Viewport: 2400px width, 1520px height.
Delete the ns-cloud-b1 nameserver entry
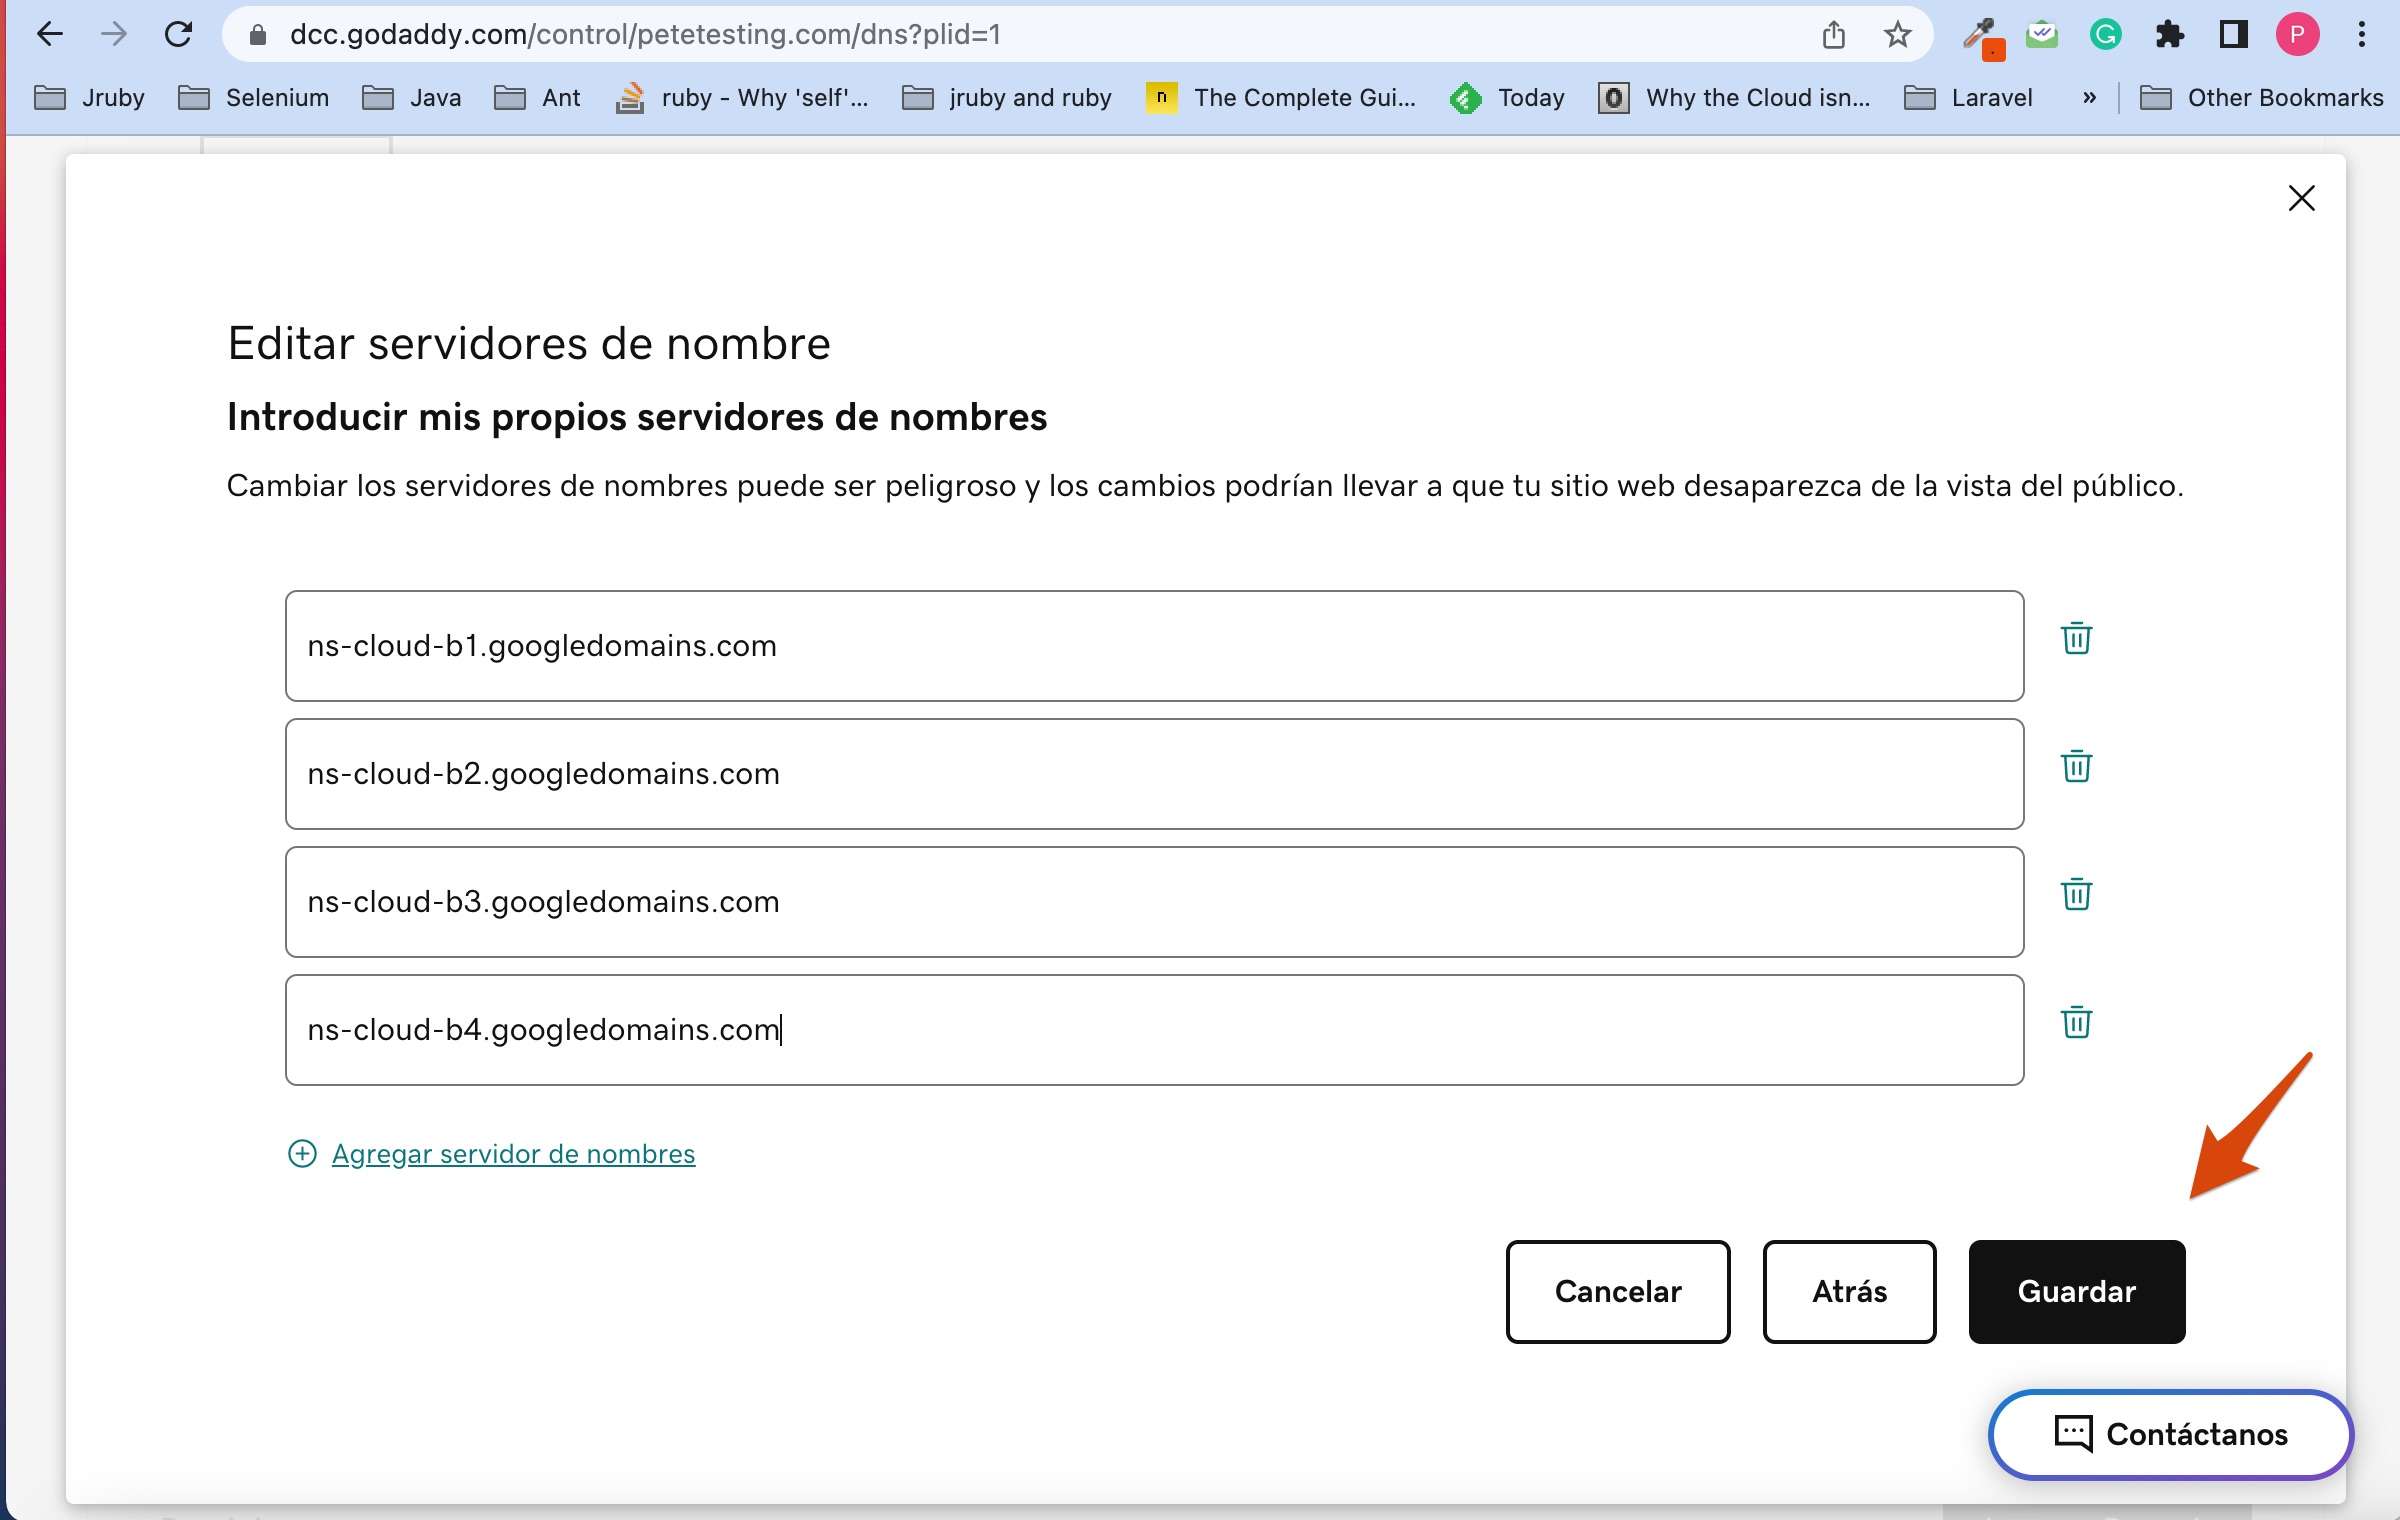(x=2076, y=638)
